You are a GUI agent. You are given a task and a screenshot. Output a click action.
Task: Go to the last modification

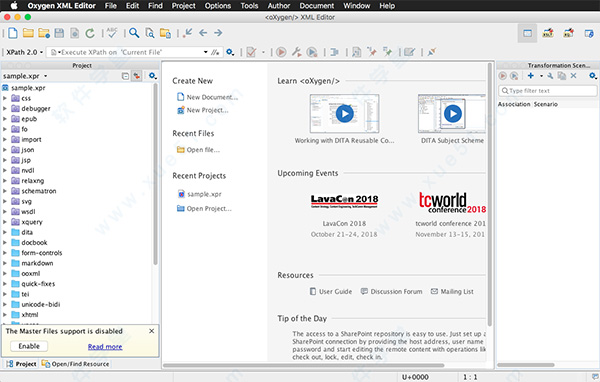[188, 33]
